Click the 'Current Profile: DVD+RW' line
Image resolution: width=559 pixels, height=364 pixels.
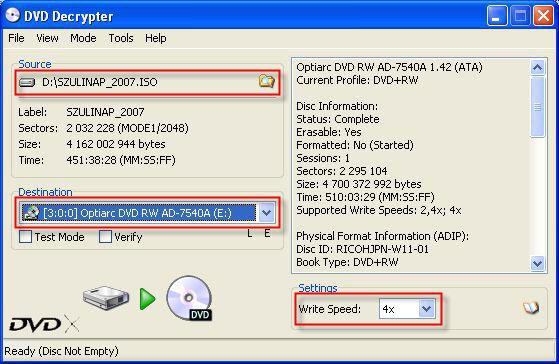(x=357, y=80)
